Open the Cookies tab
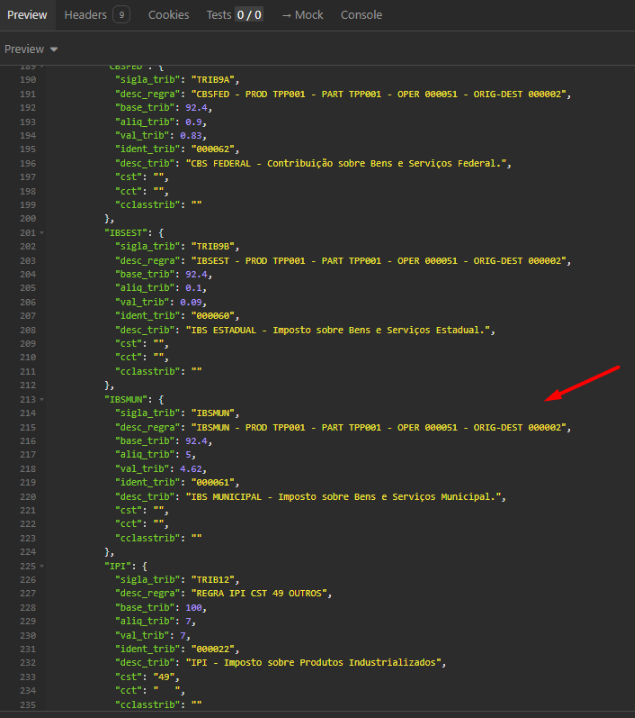This screenshot has width=635, height=718. click(168, 15)
